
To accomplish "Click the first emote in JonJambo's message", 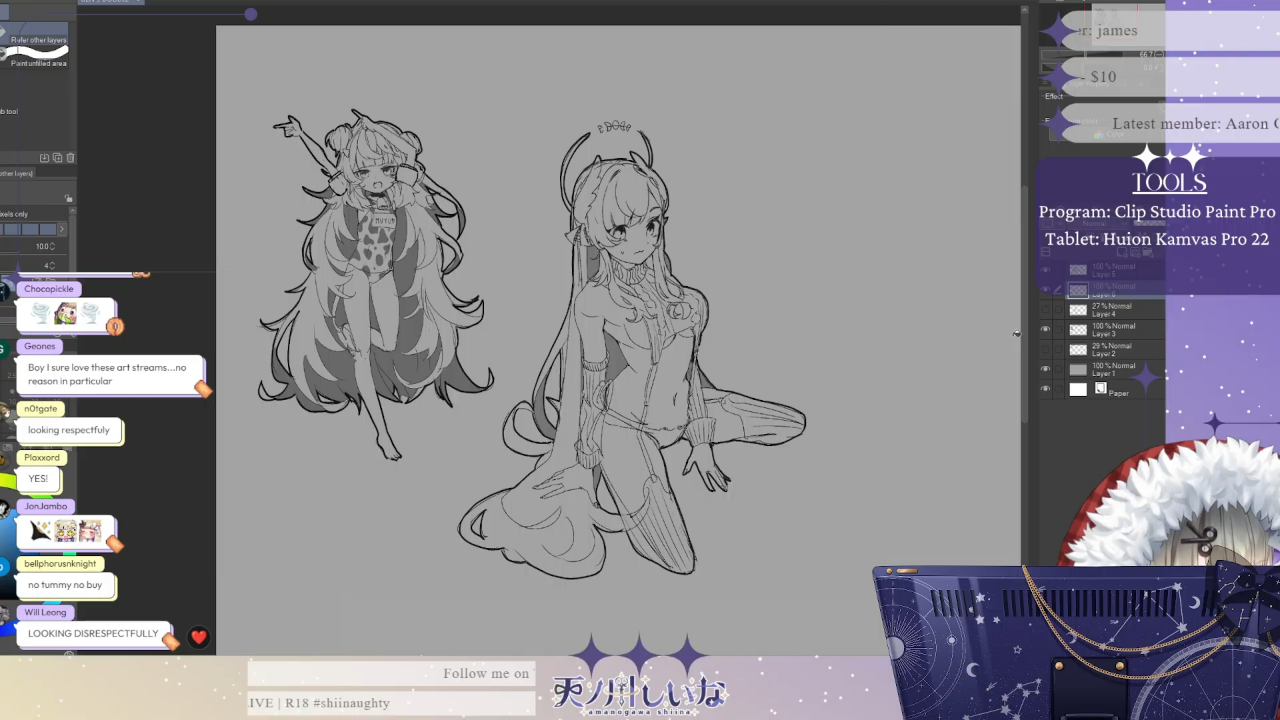I will click(x=41, y=531).
